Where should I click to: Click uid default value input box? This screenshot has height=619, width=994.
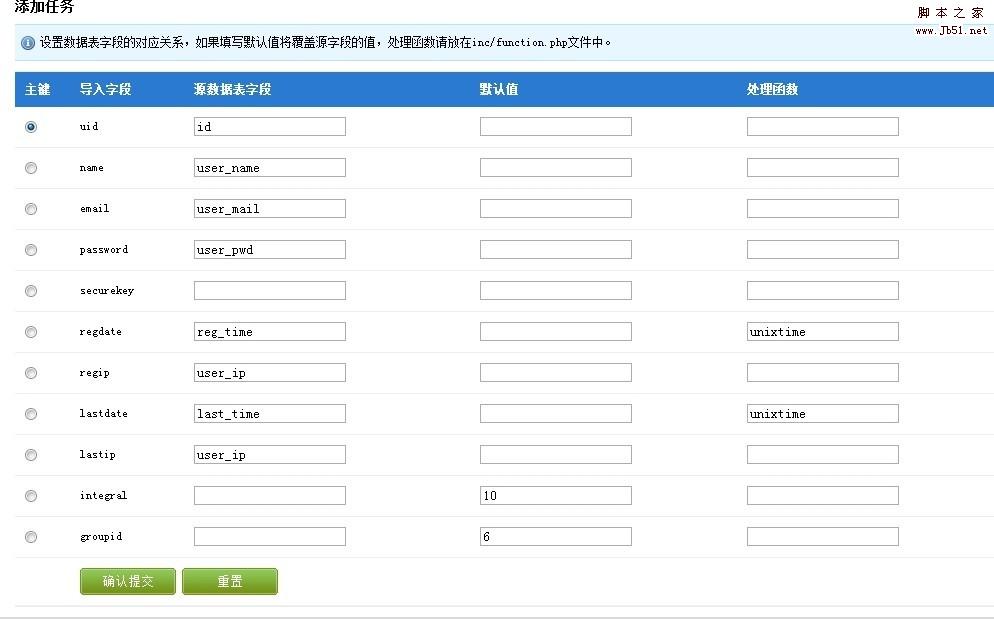556,126
